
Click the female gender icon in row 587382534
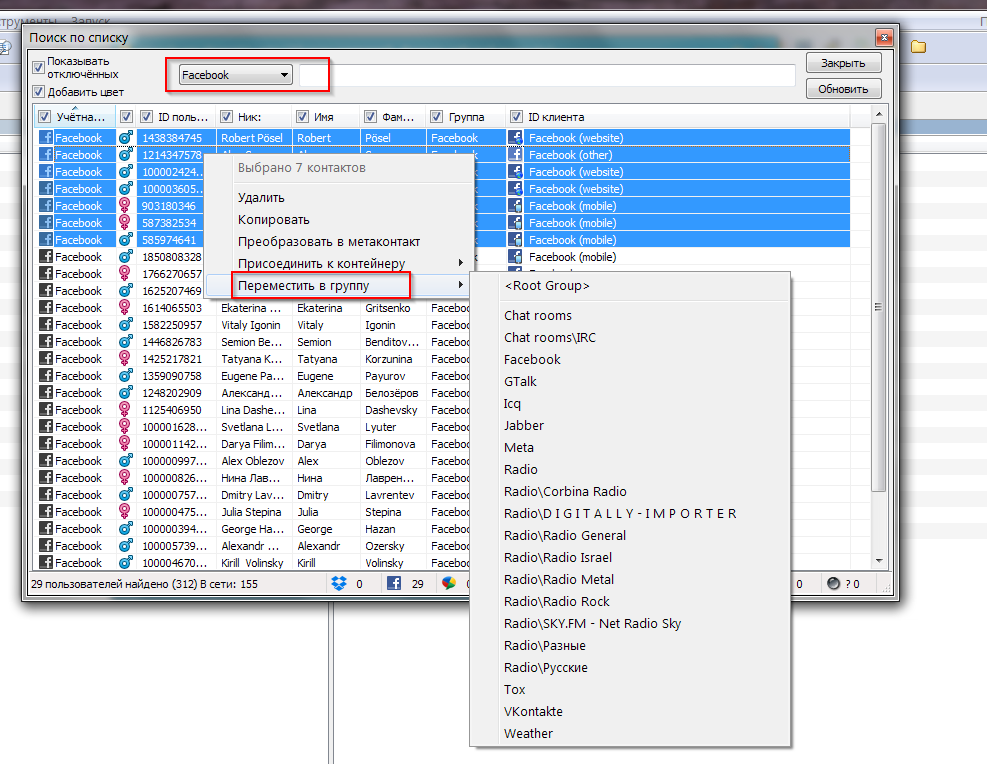pyautogui.click(x=125, y=222)
